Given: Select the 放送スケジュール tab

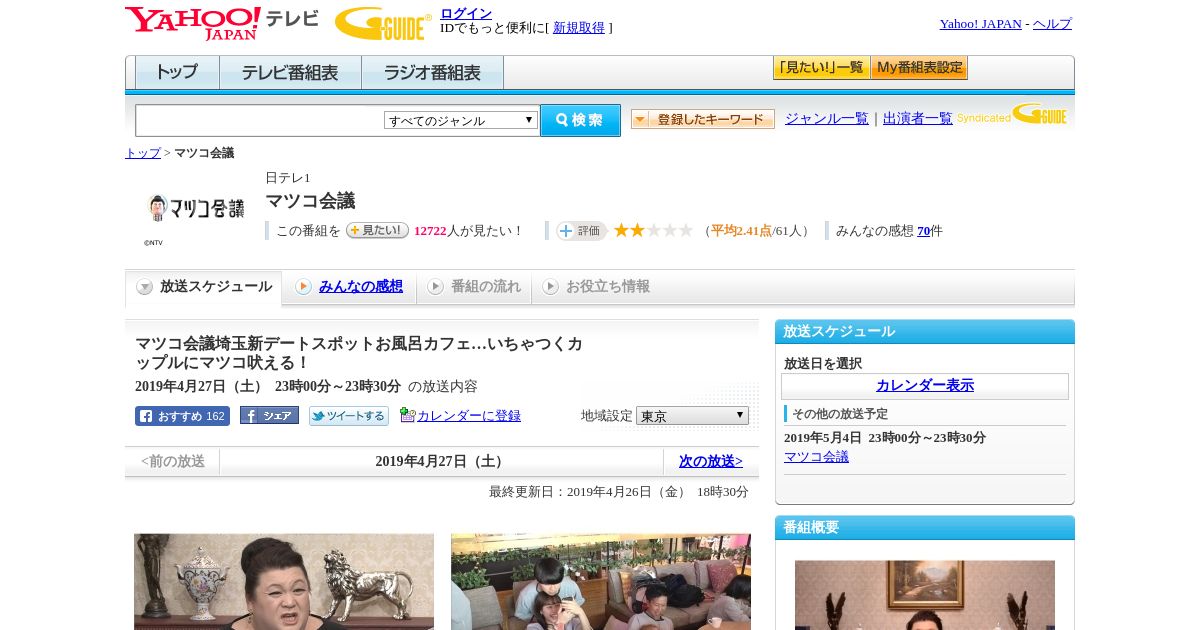Looking at the screenshot, I should (x=203, y=287).
